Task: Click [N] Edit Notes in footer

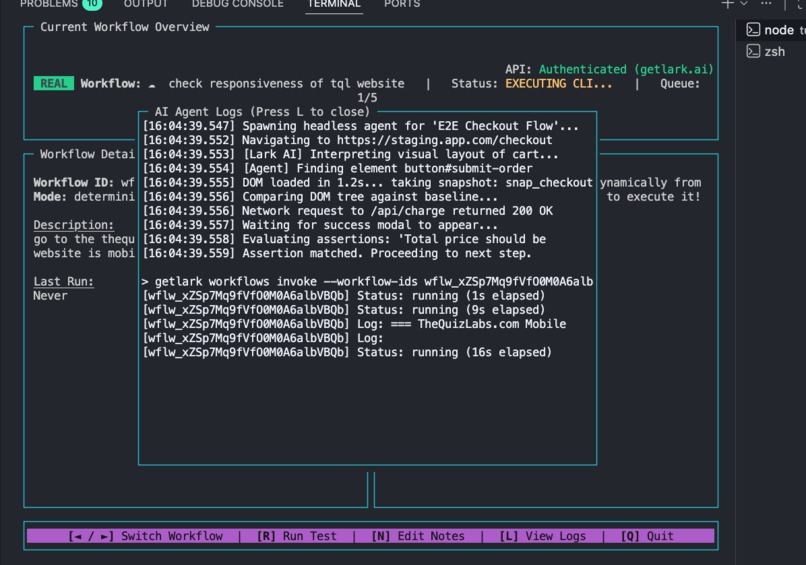Action: tap(418, 536)
